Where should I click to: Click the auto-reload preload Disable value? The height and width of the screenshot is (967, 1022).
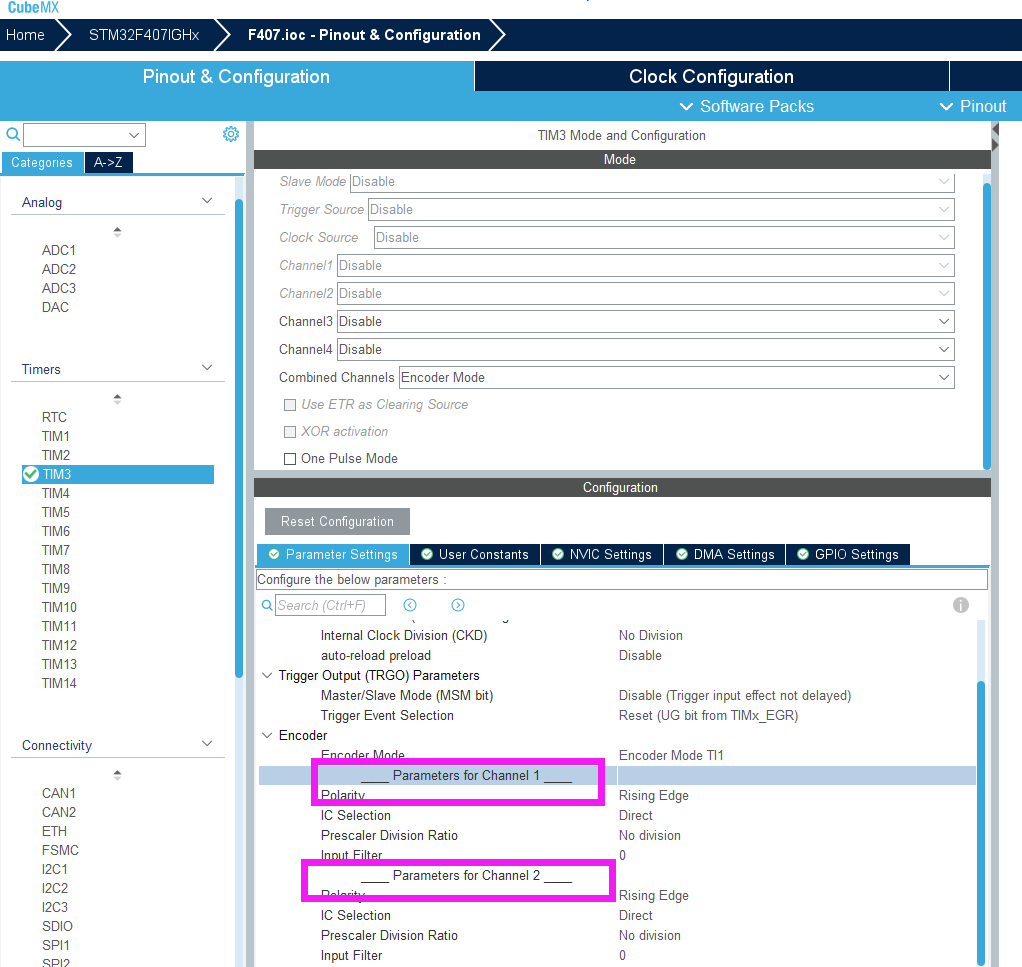pos(640,656)
